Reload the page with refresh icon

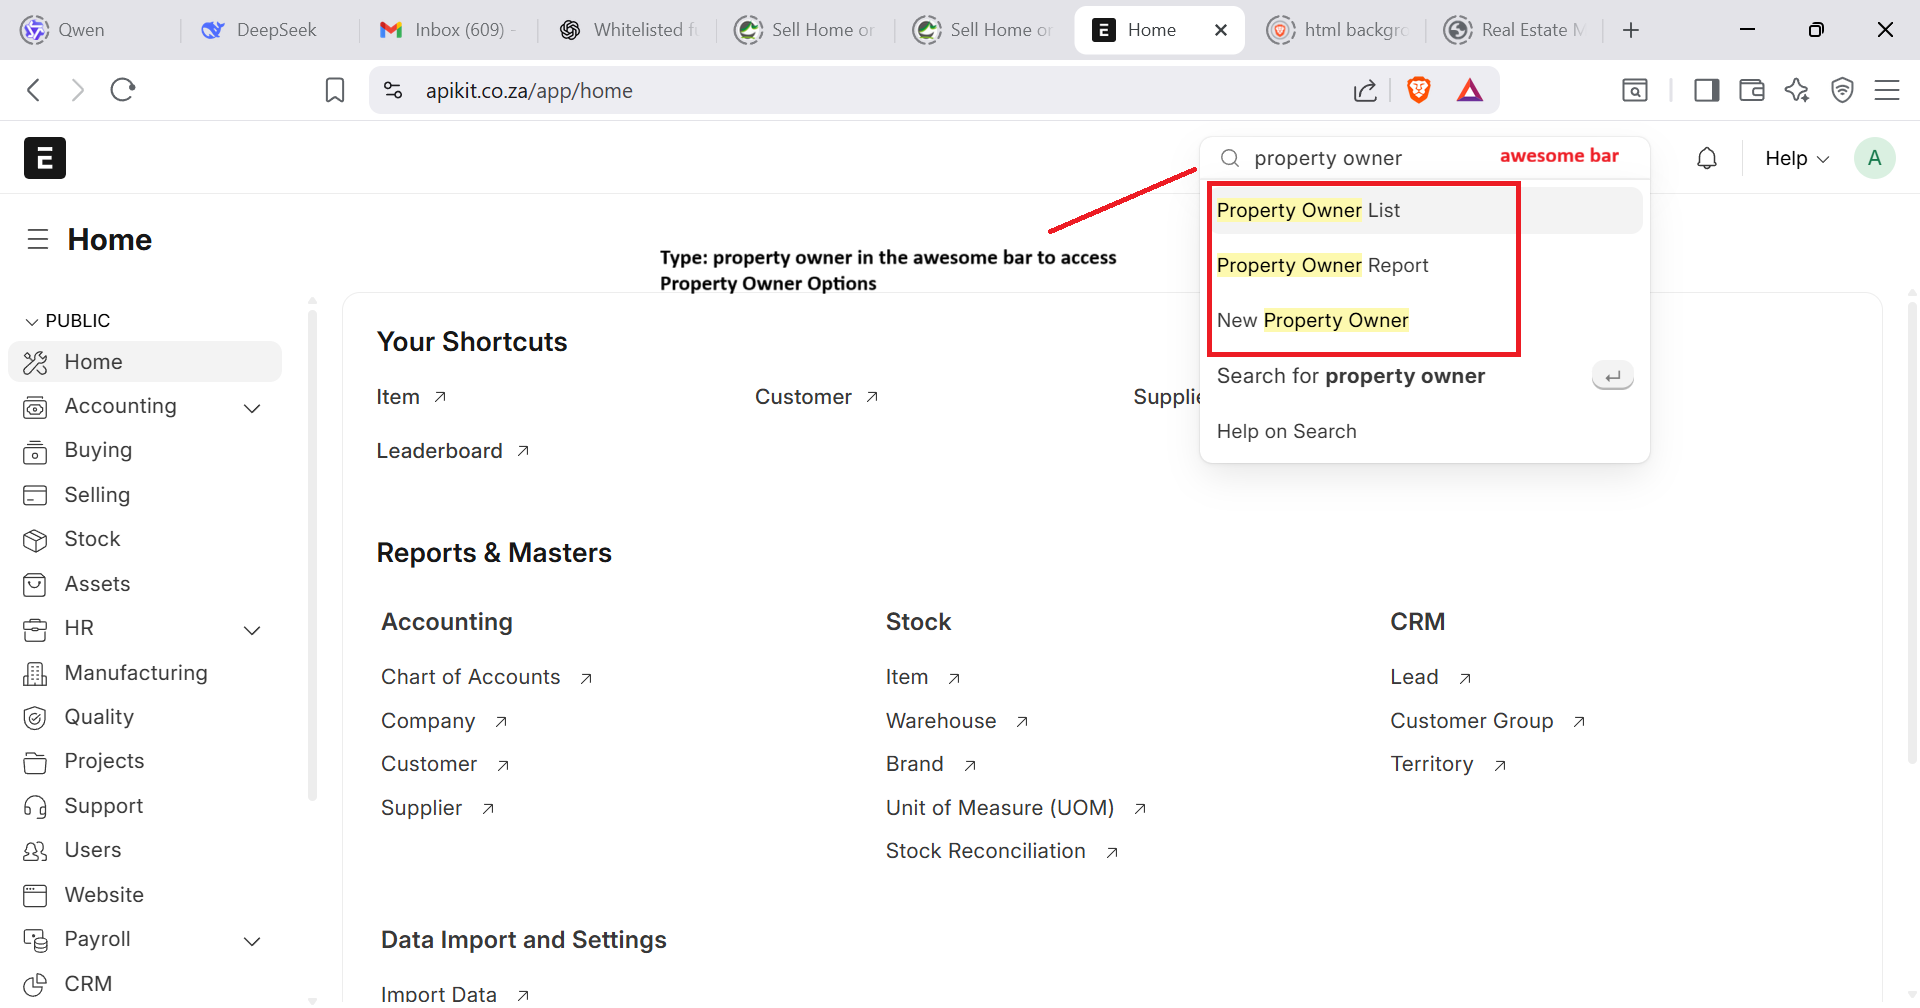tap(123, 90)
